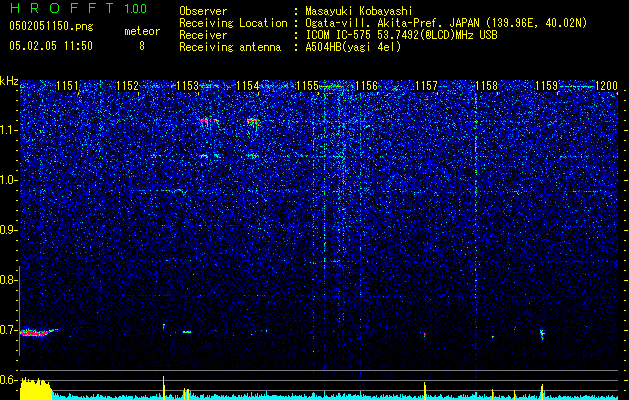Select the file name 0502051150.png
The width and height of the screenshot is (629, 400).
click(x=51, y=27)
